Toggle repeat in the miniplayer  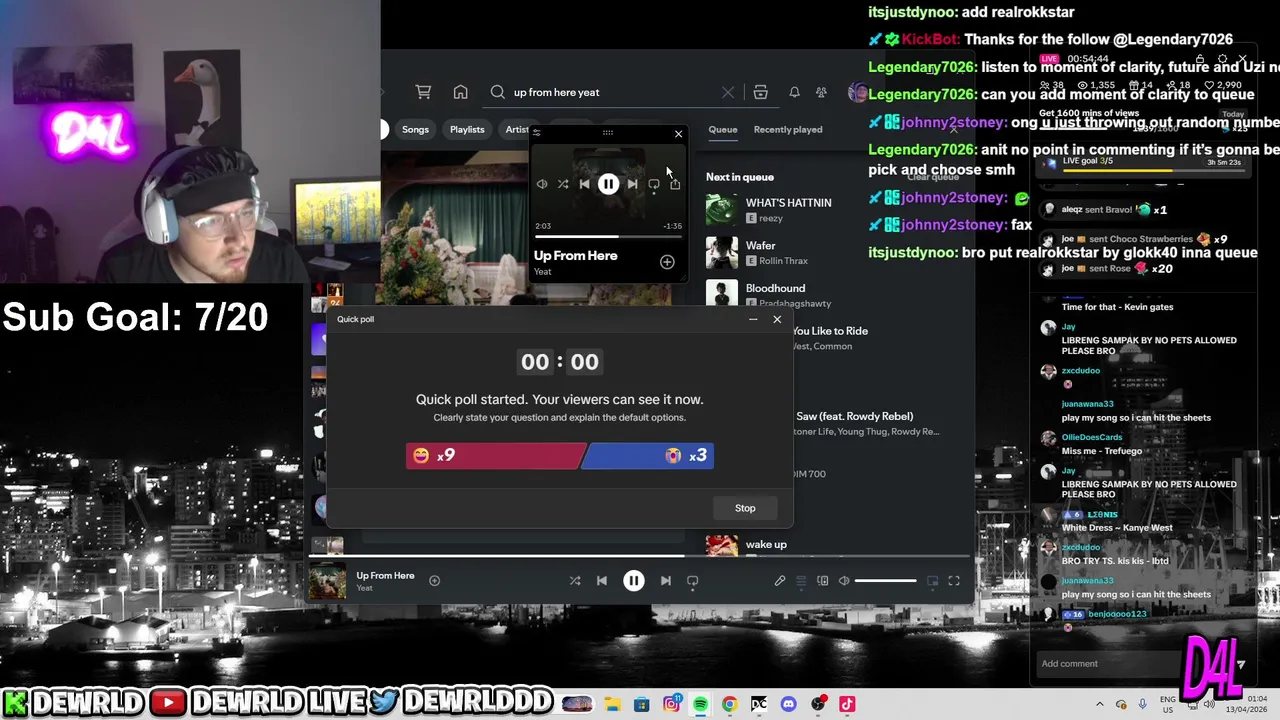pyautogui.click(x=654, y=184)
